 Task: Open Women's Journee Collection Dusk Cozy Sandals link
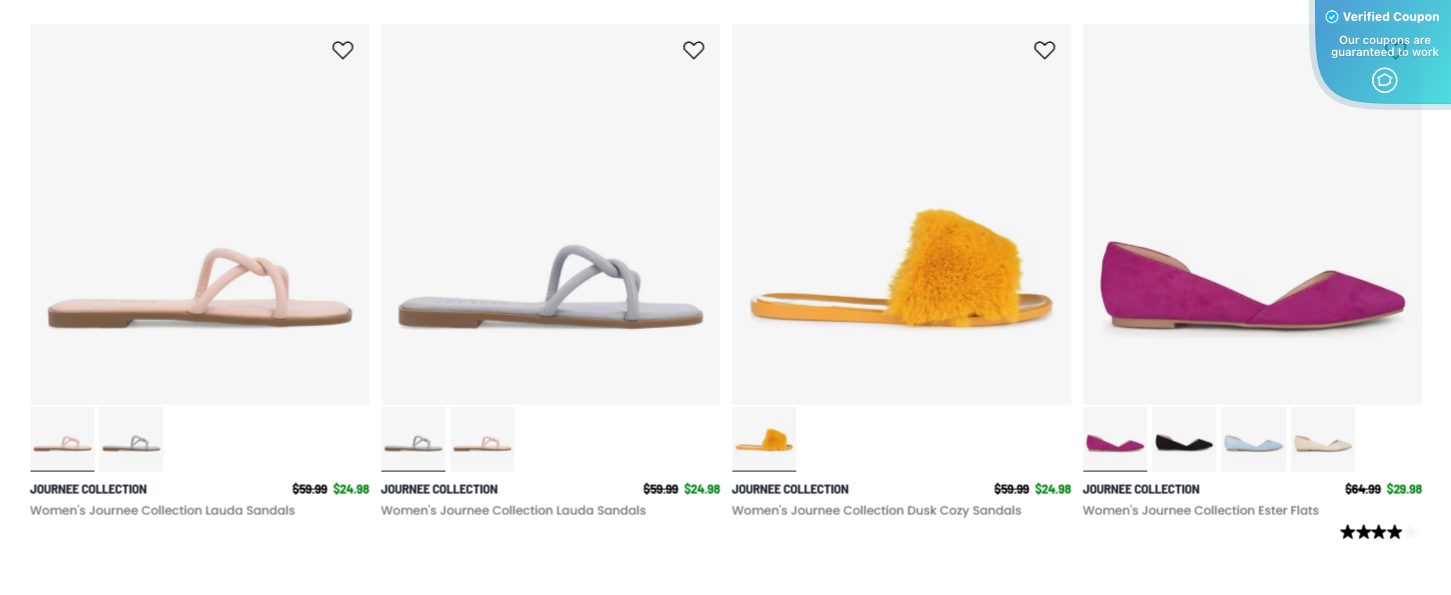(876, 511)
